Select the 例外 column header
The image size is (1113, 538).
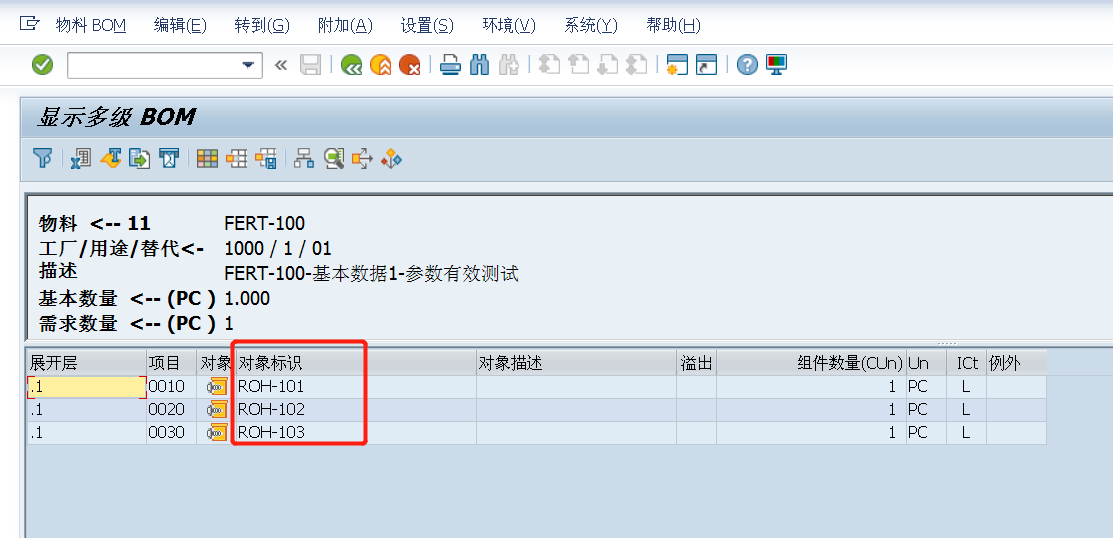tap(1016, 363)
